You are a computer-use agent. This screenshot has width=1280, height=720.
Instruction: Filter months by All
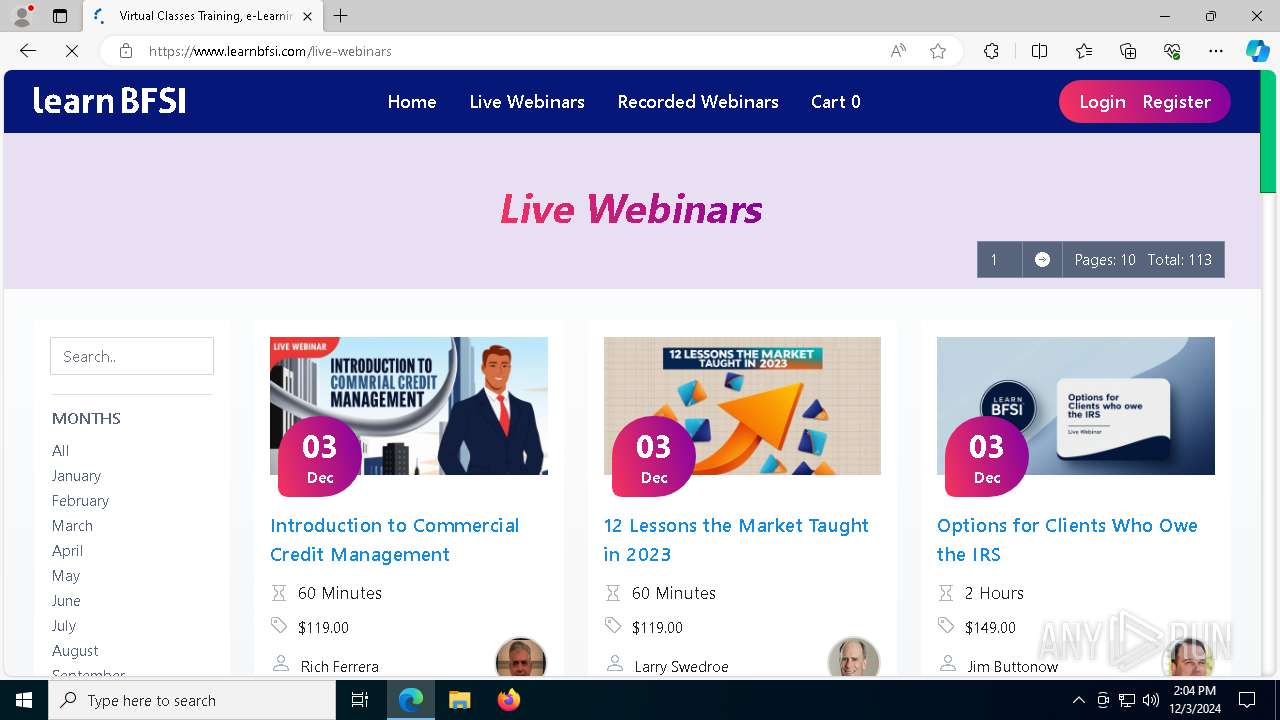click(61, 451)
